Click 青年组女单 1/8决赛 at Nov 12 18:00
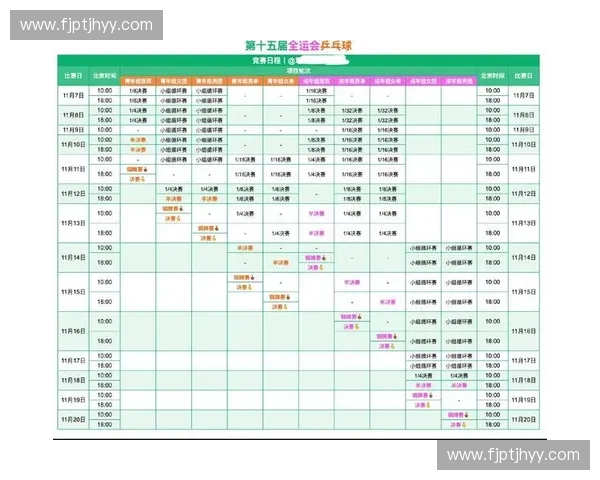The width and height of the screenshot is (600, 480). click(x=280, y=199)
